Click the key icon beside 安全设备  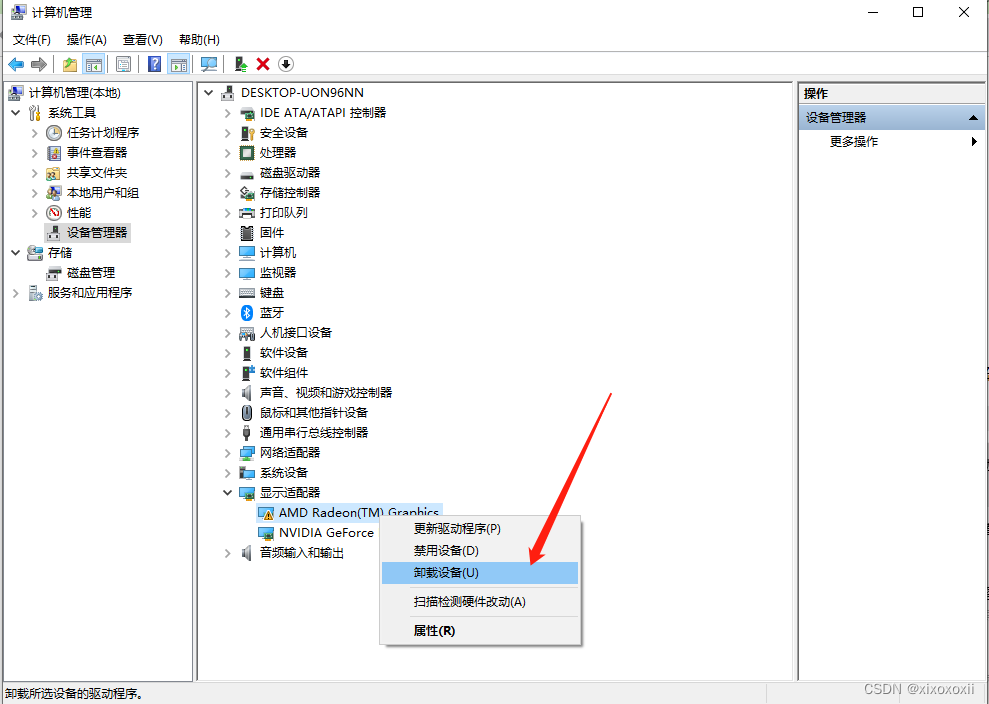click(247, 132)
